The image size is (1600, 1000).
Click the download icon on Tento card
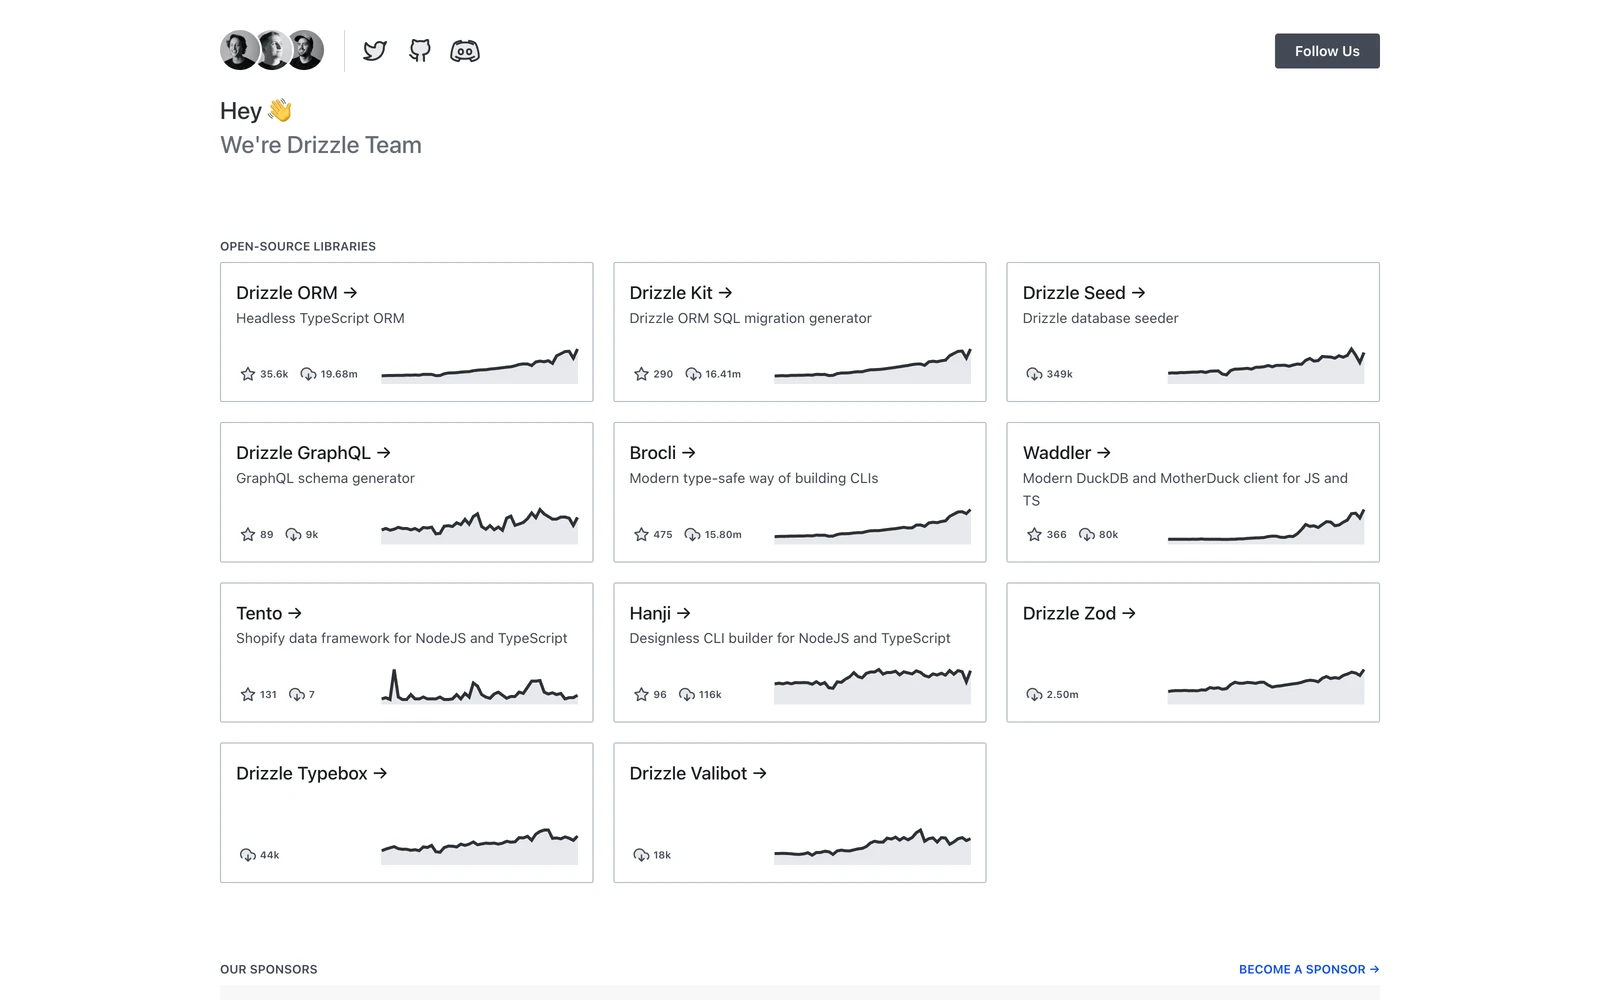coord(297,694)
